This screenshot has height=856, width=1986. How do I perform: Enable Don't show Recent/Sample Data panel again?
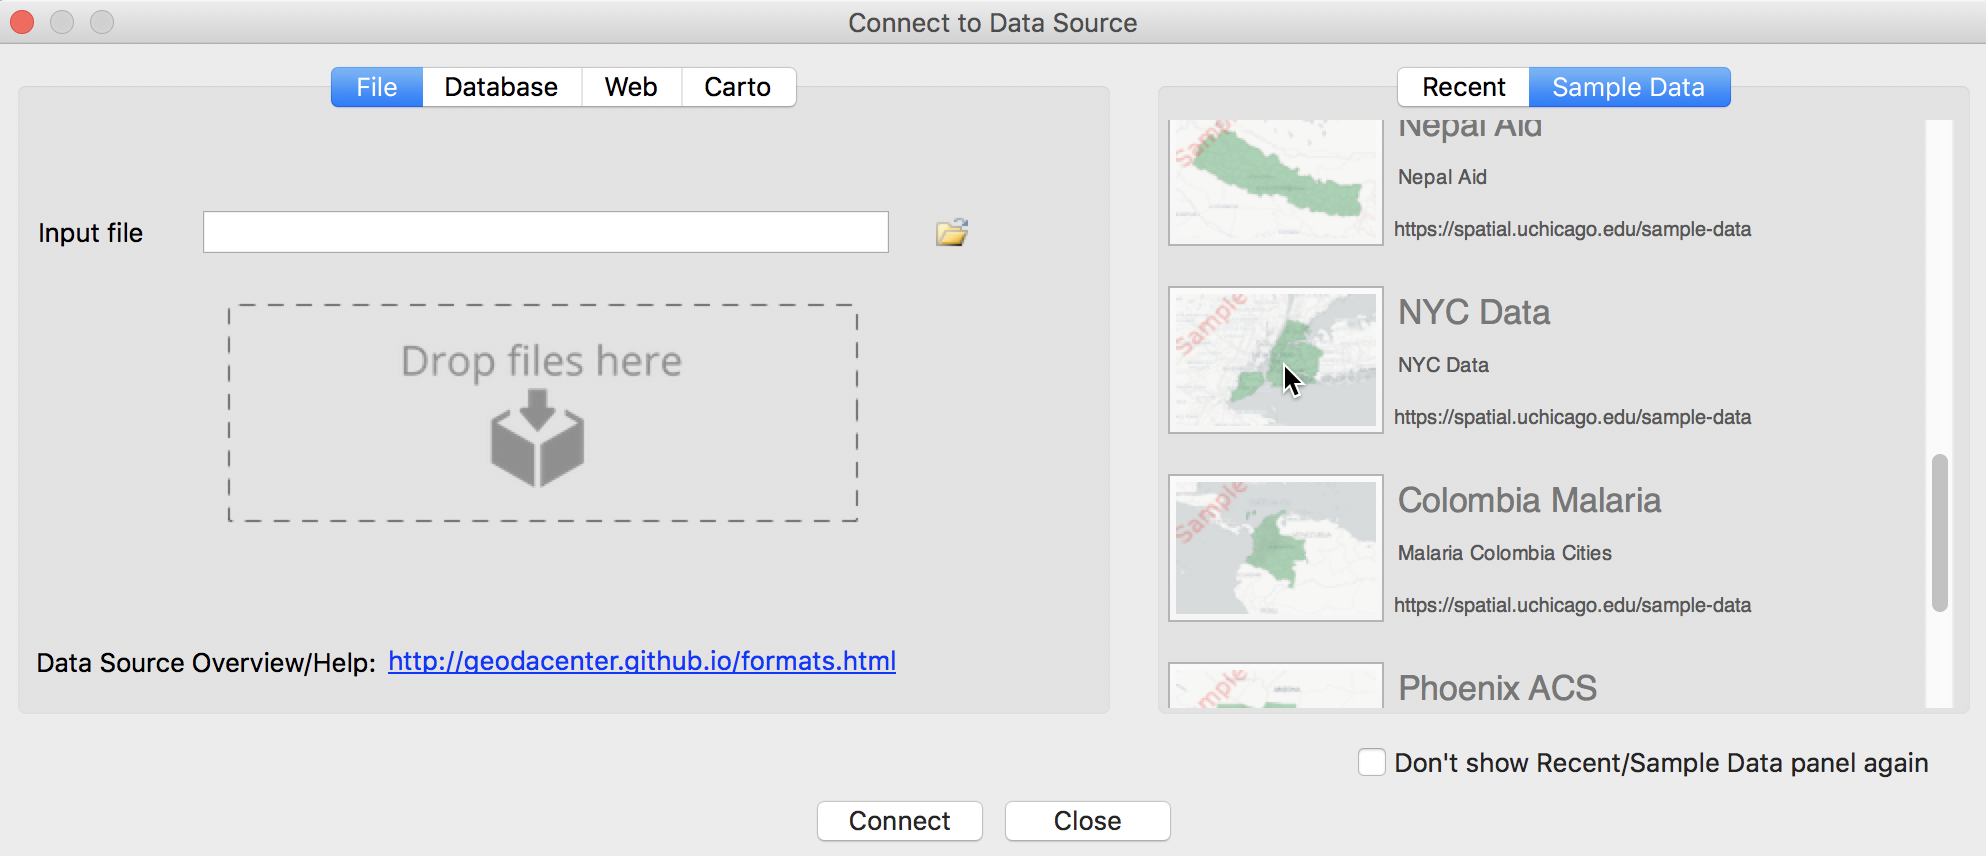[1372, 762]
